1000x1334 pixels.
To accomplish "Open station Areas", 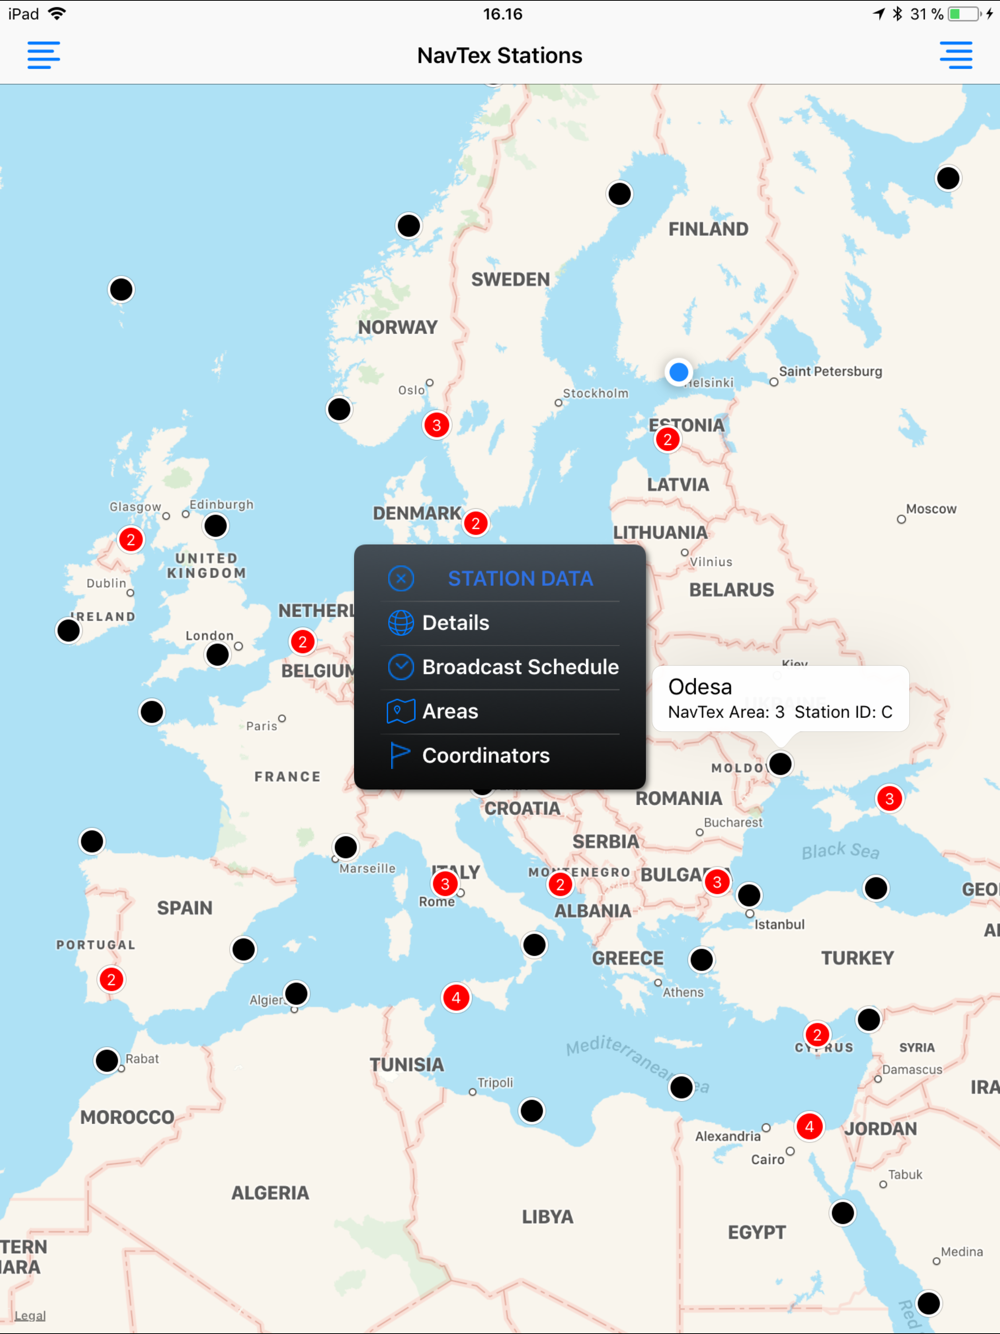I will pos(500,711).
